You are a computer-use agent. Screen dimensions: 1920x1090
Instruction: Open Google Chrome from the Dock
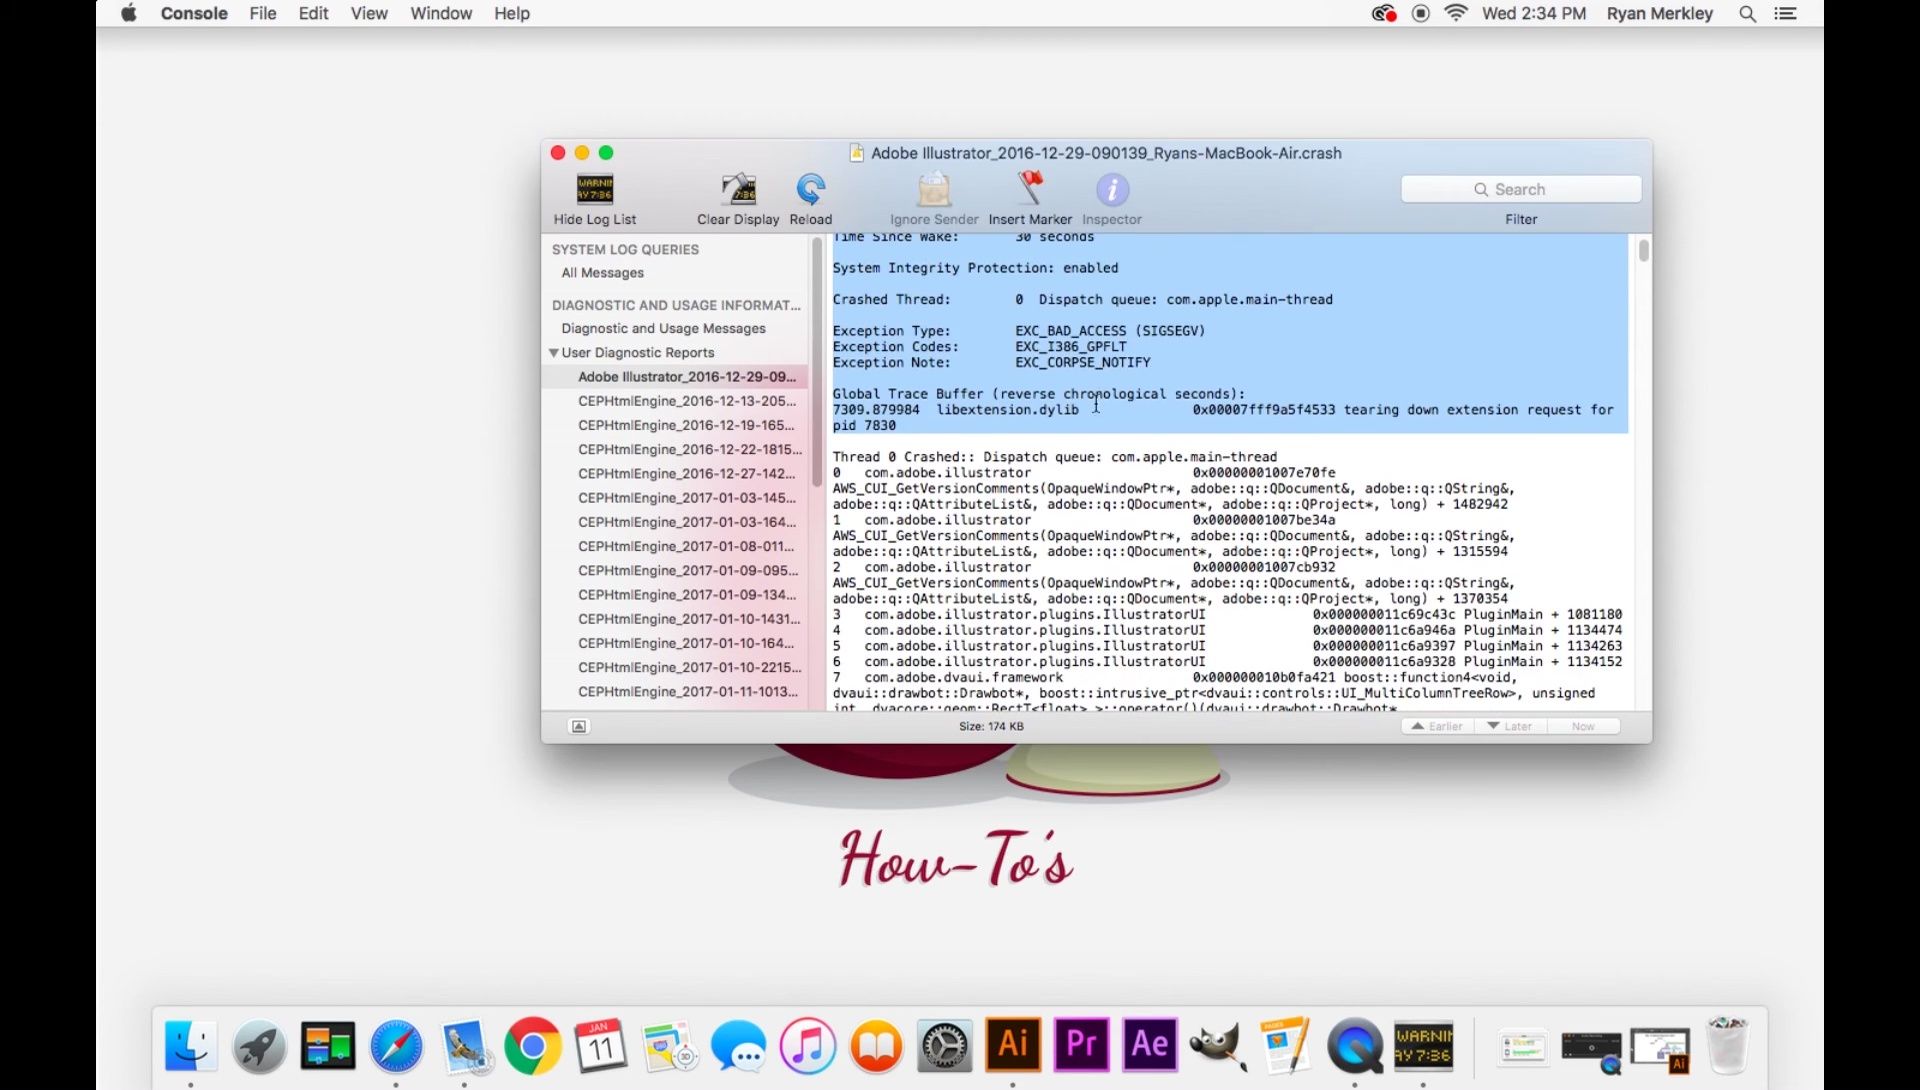click(x=533, y=1046)
